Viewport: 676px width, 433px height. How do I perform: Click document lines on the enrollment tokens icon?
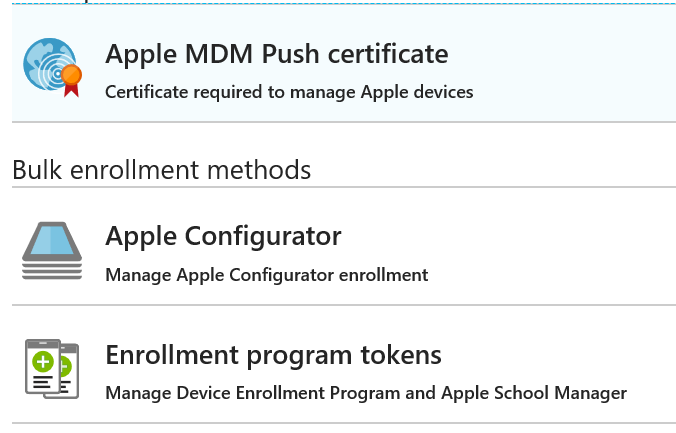44,382
